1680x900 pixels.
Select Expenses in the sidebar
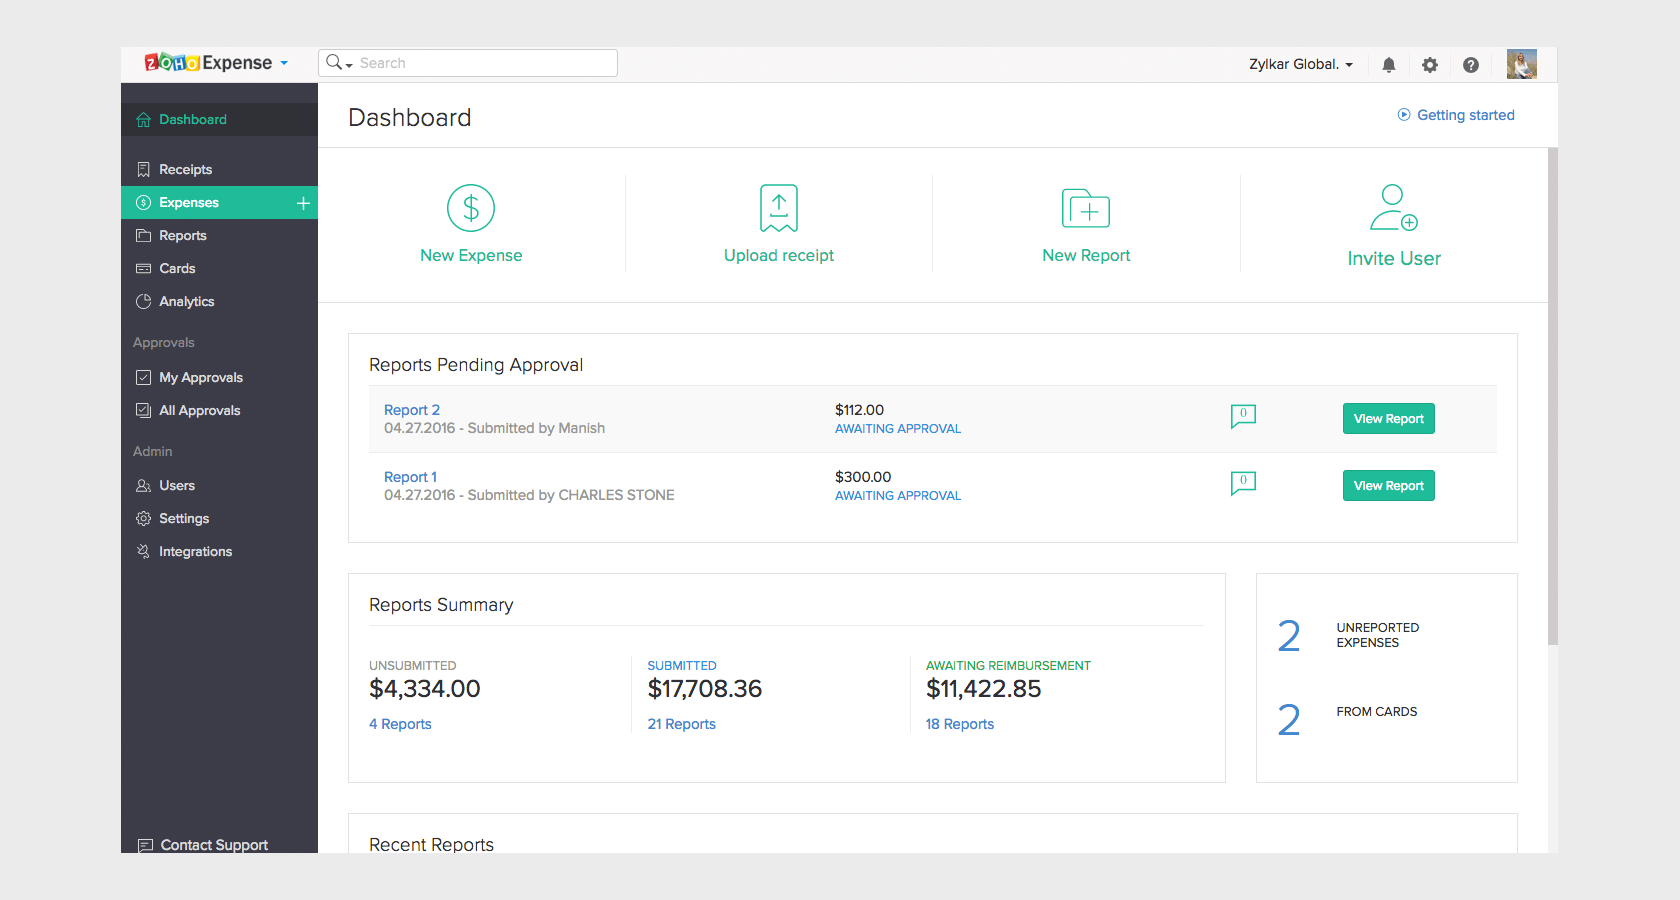[188, 202]
